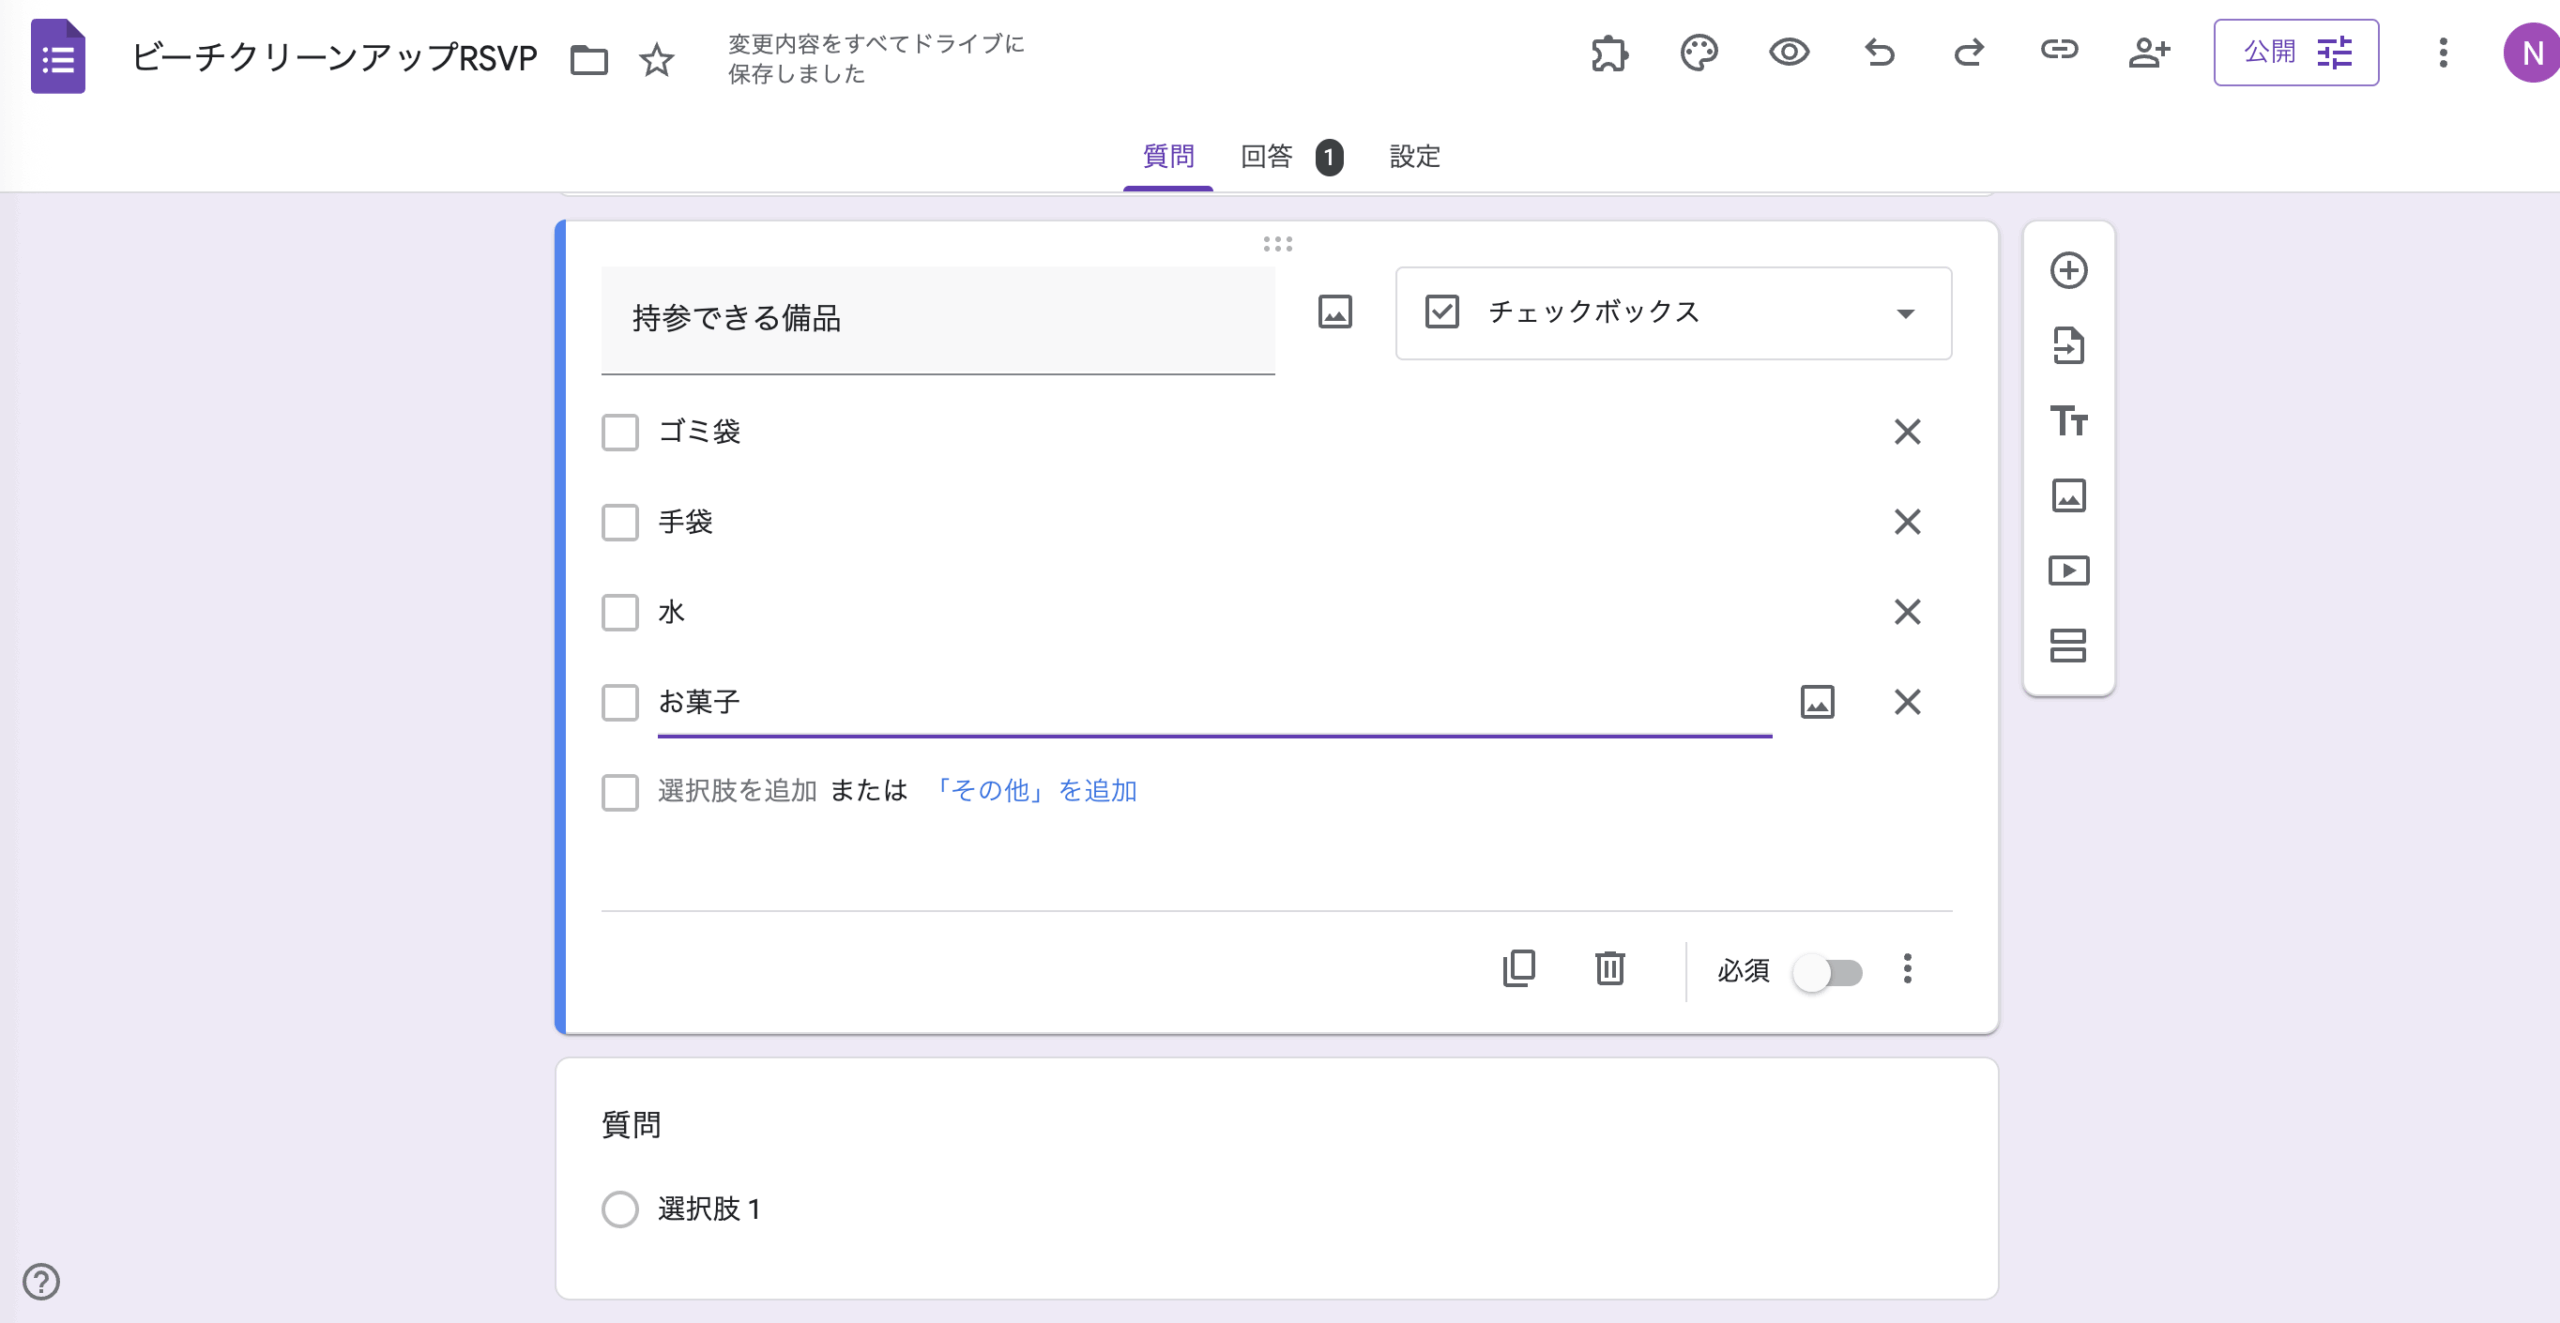Select the 選択肢 1 radio button
Image resolution: width=2560 pixels, height=1323 pixels.
620,1209
